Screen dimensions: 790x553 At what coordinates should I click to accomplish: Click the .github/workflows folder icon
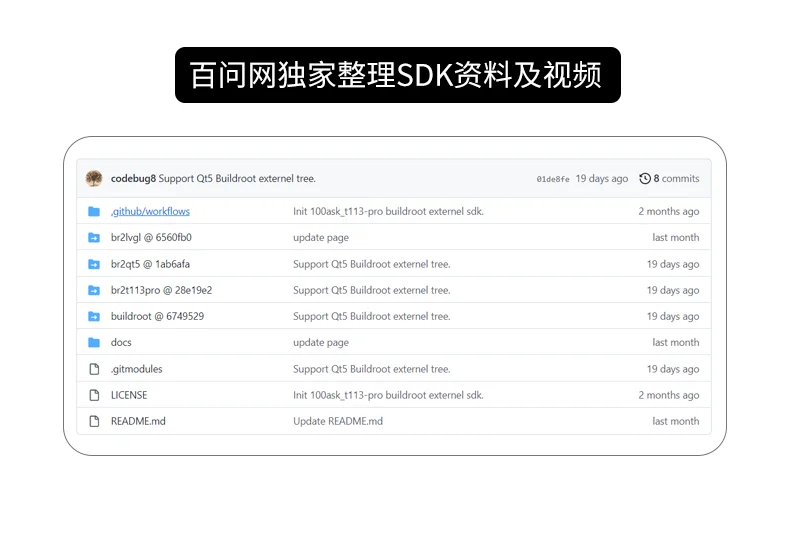(x=94, y=211)
